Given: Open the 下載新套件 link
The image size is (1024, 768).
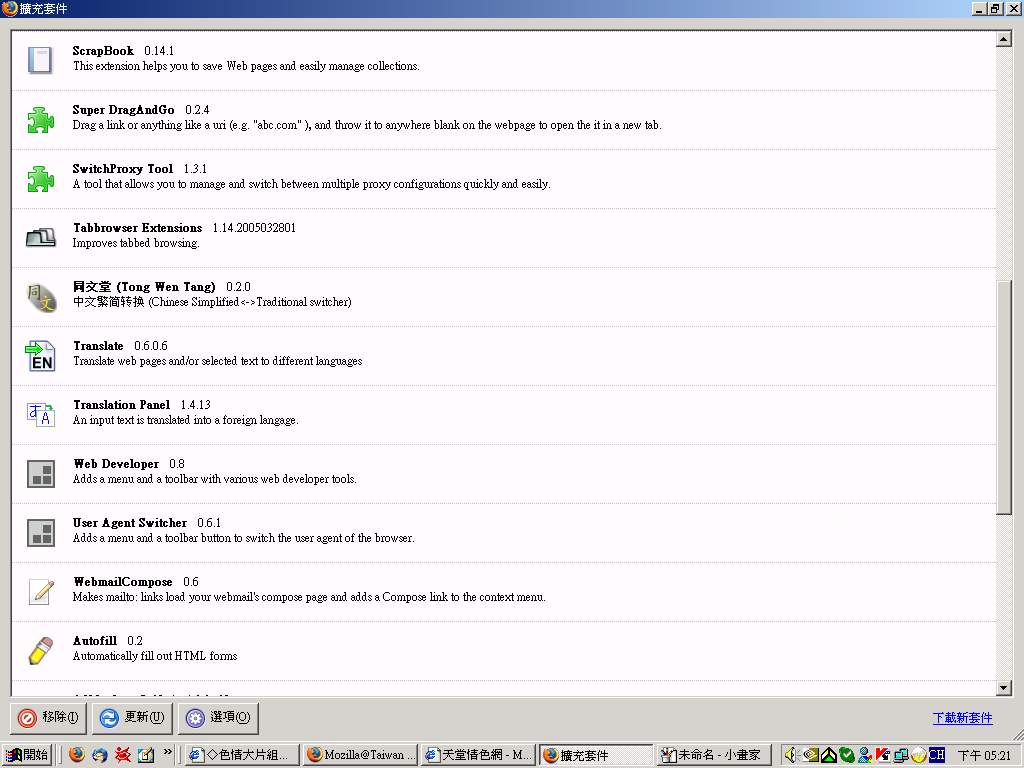Looking at the screenshot, I should coord(963,718).
